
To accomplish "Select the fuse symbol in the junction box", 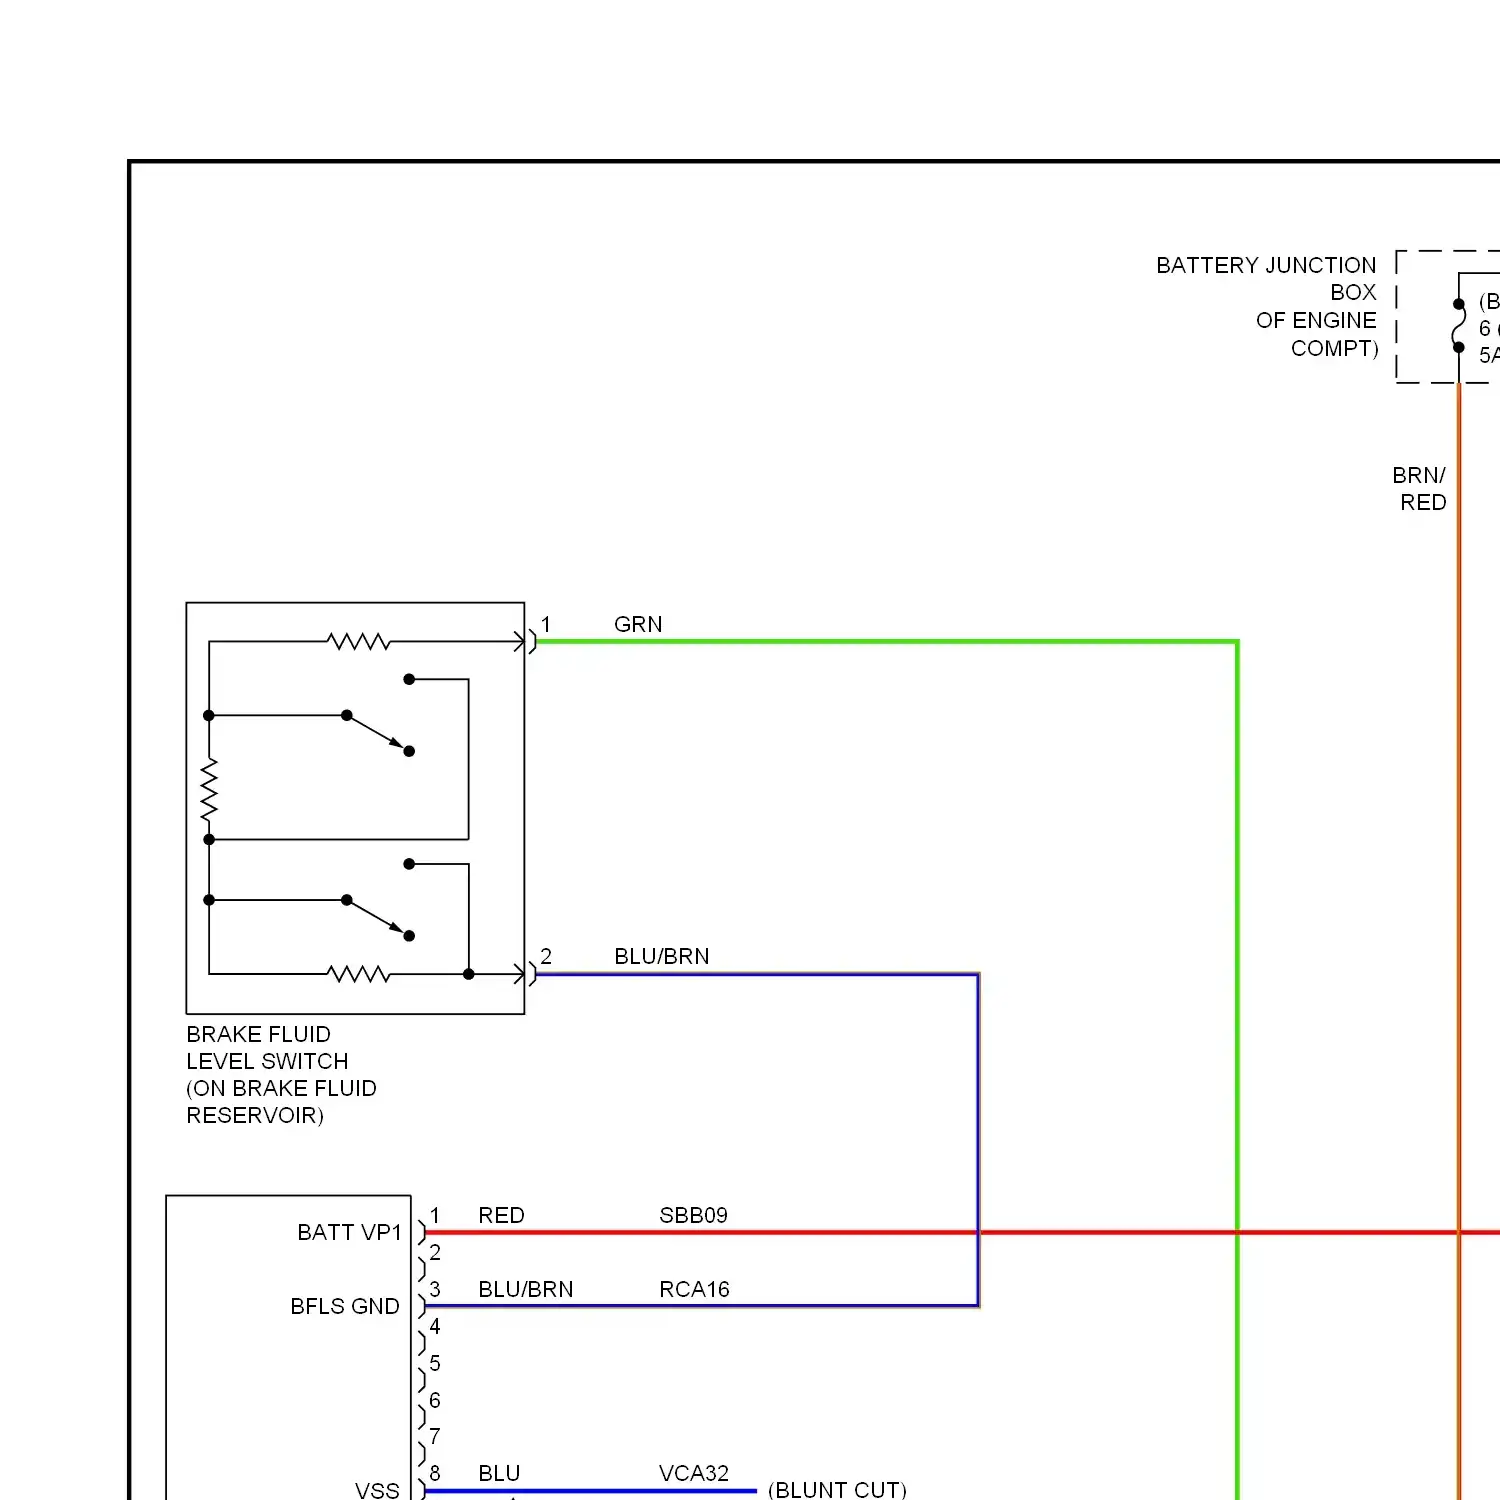I will tap(1459, 325).
